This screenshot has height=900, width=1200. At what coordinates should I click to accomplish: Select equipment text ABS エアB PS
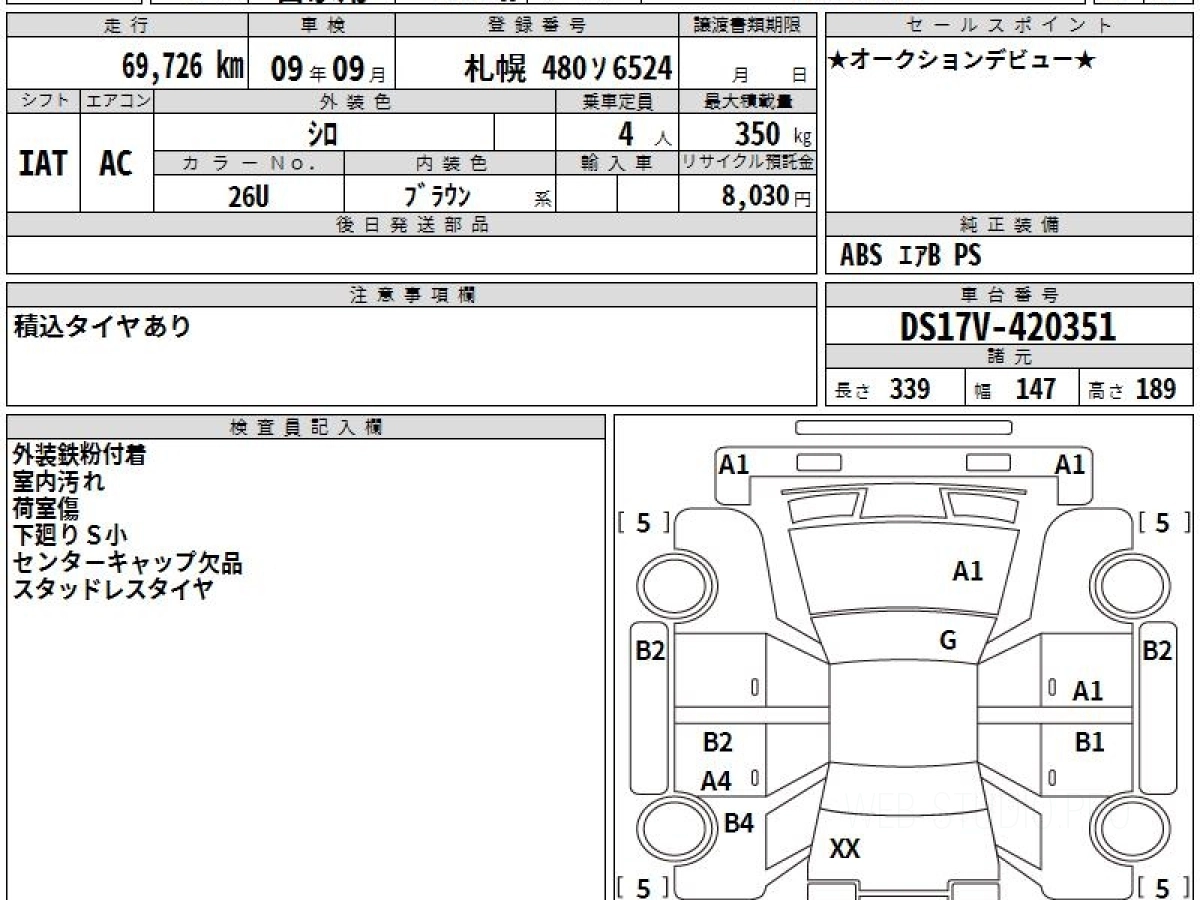point(910,256)
